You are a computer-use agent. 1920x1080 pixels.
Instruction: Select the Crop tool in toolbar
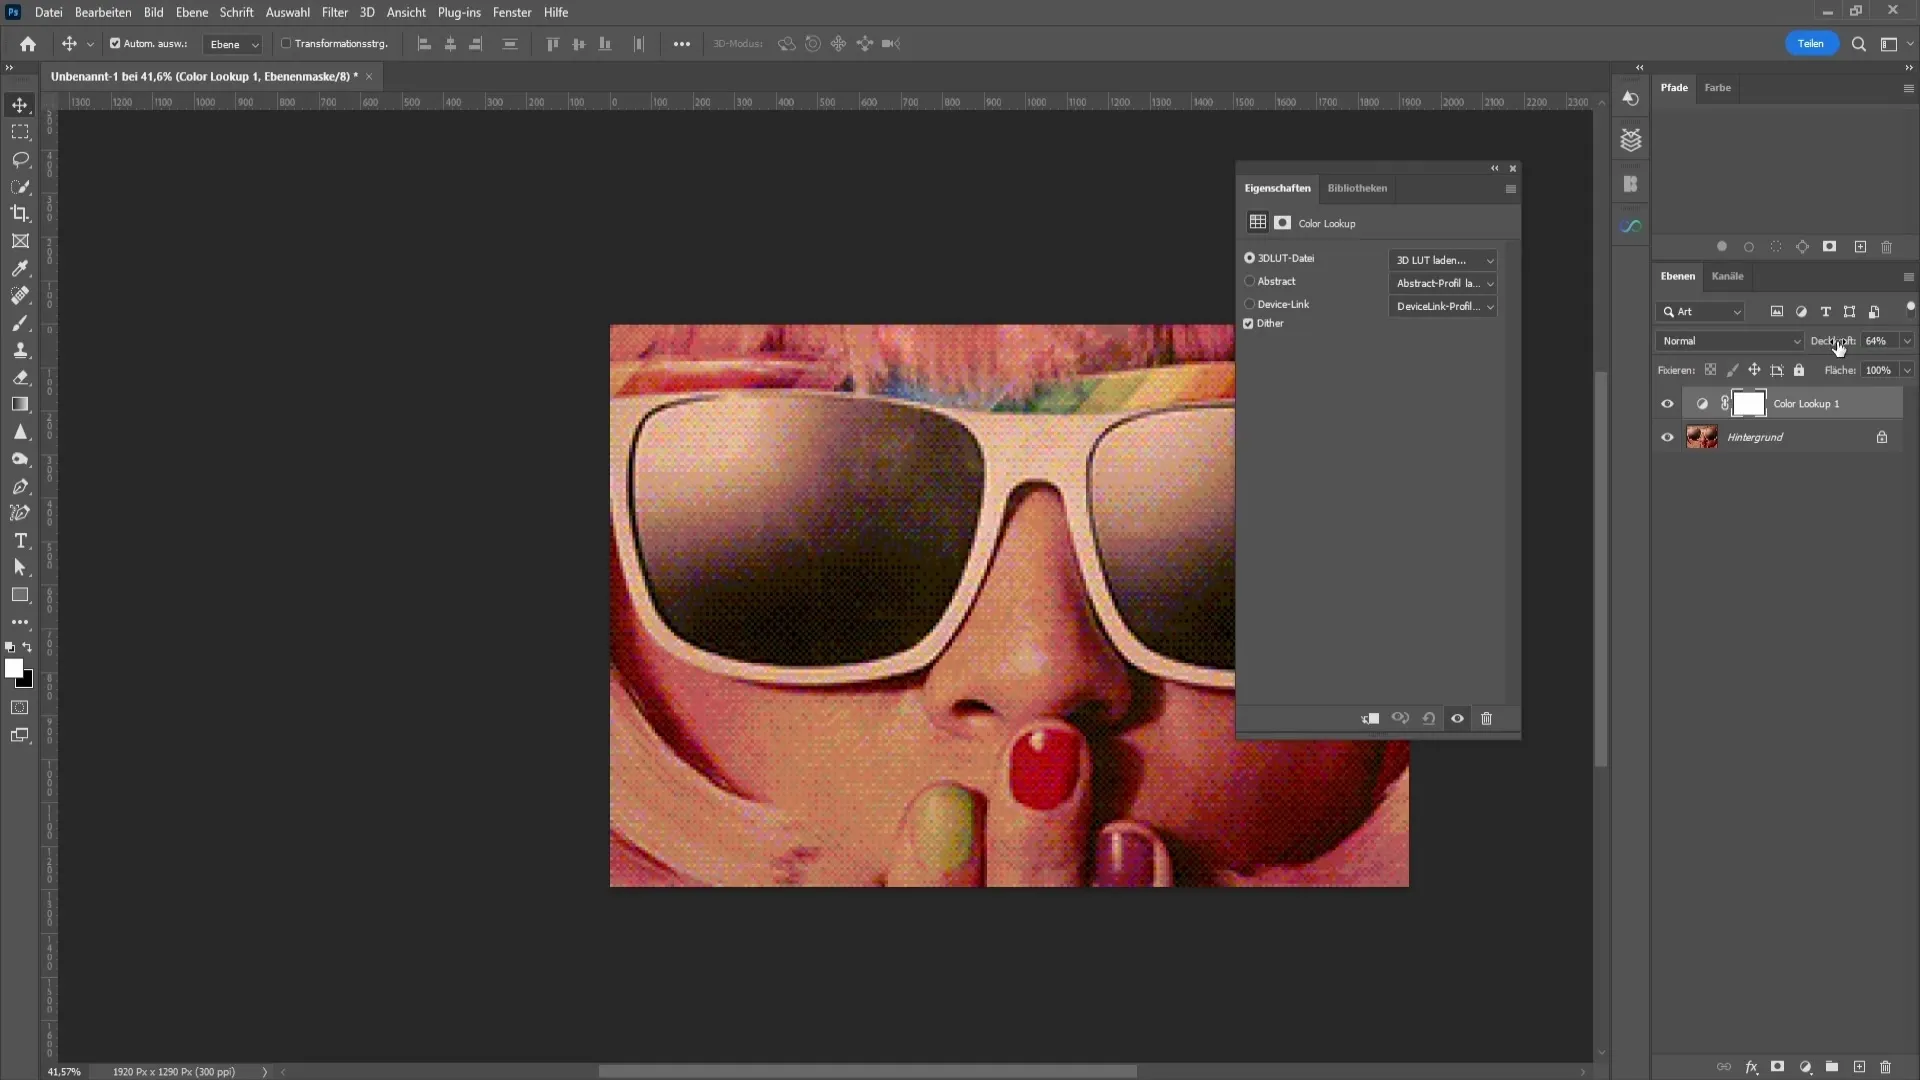(20, 214)
